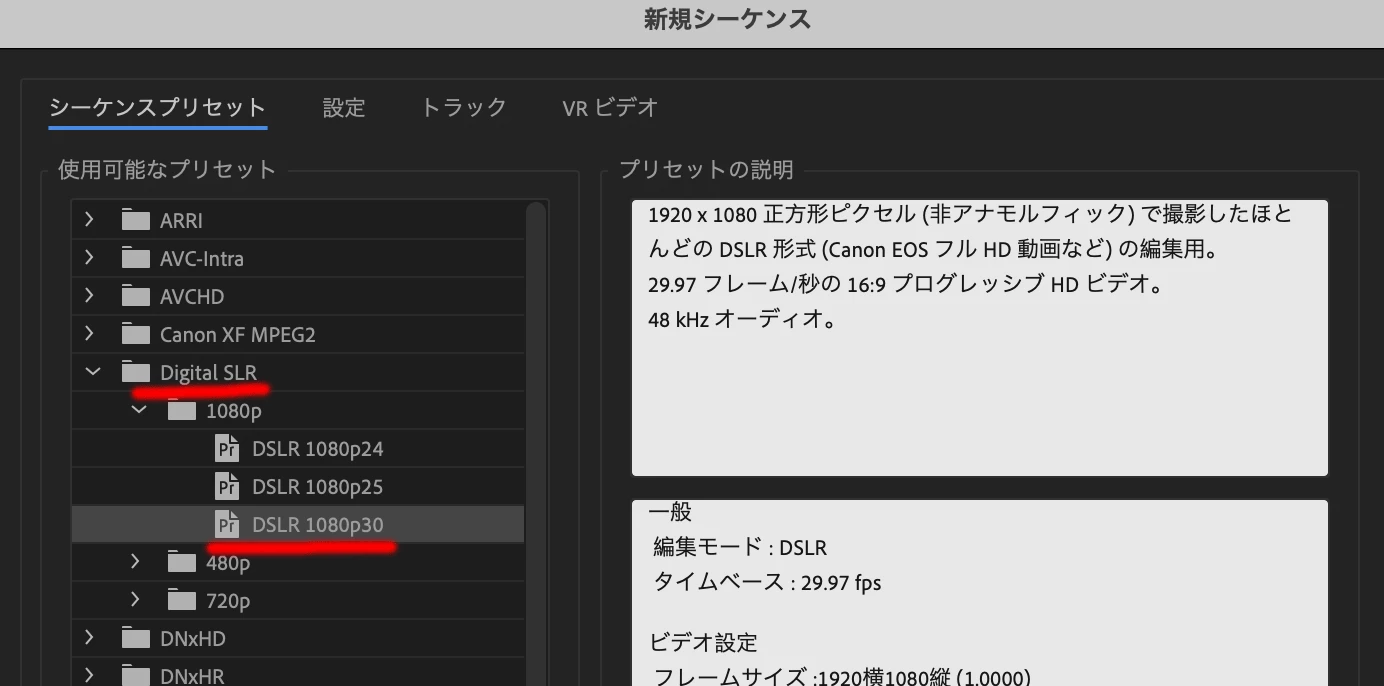Click the AVCHD folder icon
The height and width of the screenshot is (686, 1384).
[x=135, y=296]
